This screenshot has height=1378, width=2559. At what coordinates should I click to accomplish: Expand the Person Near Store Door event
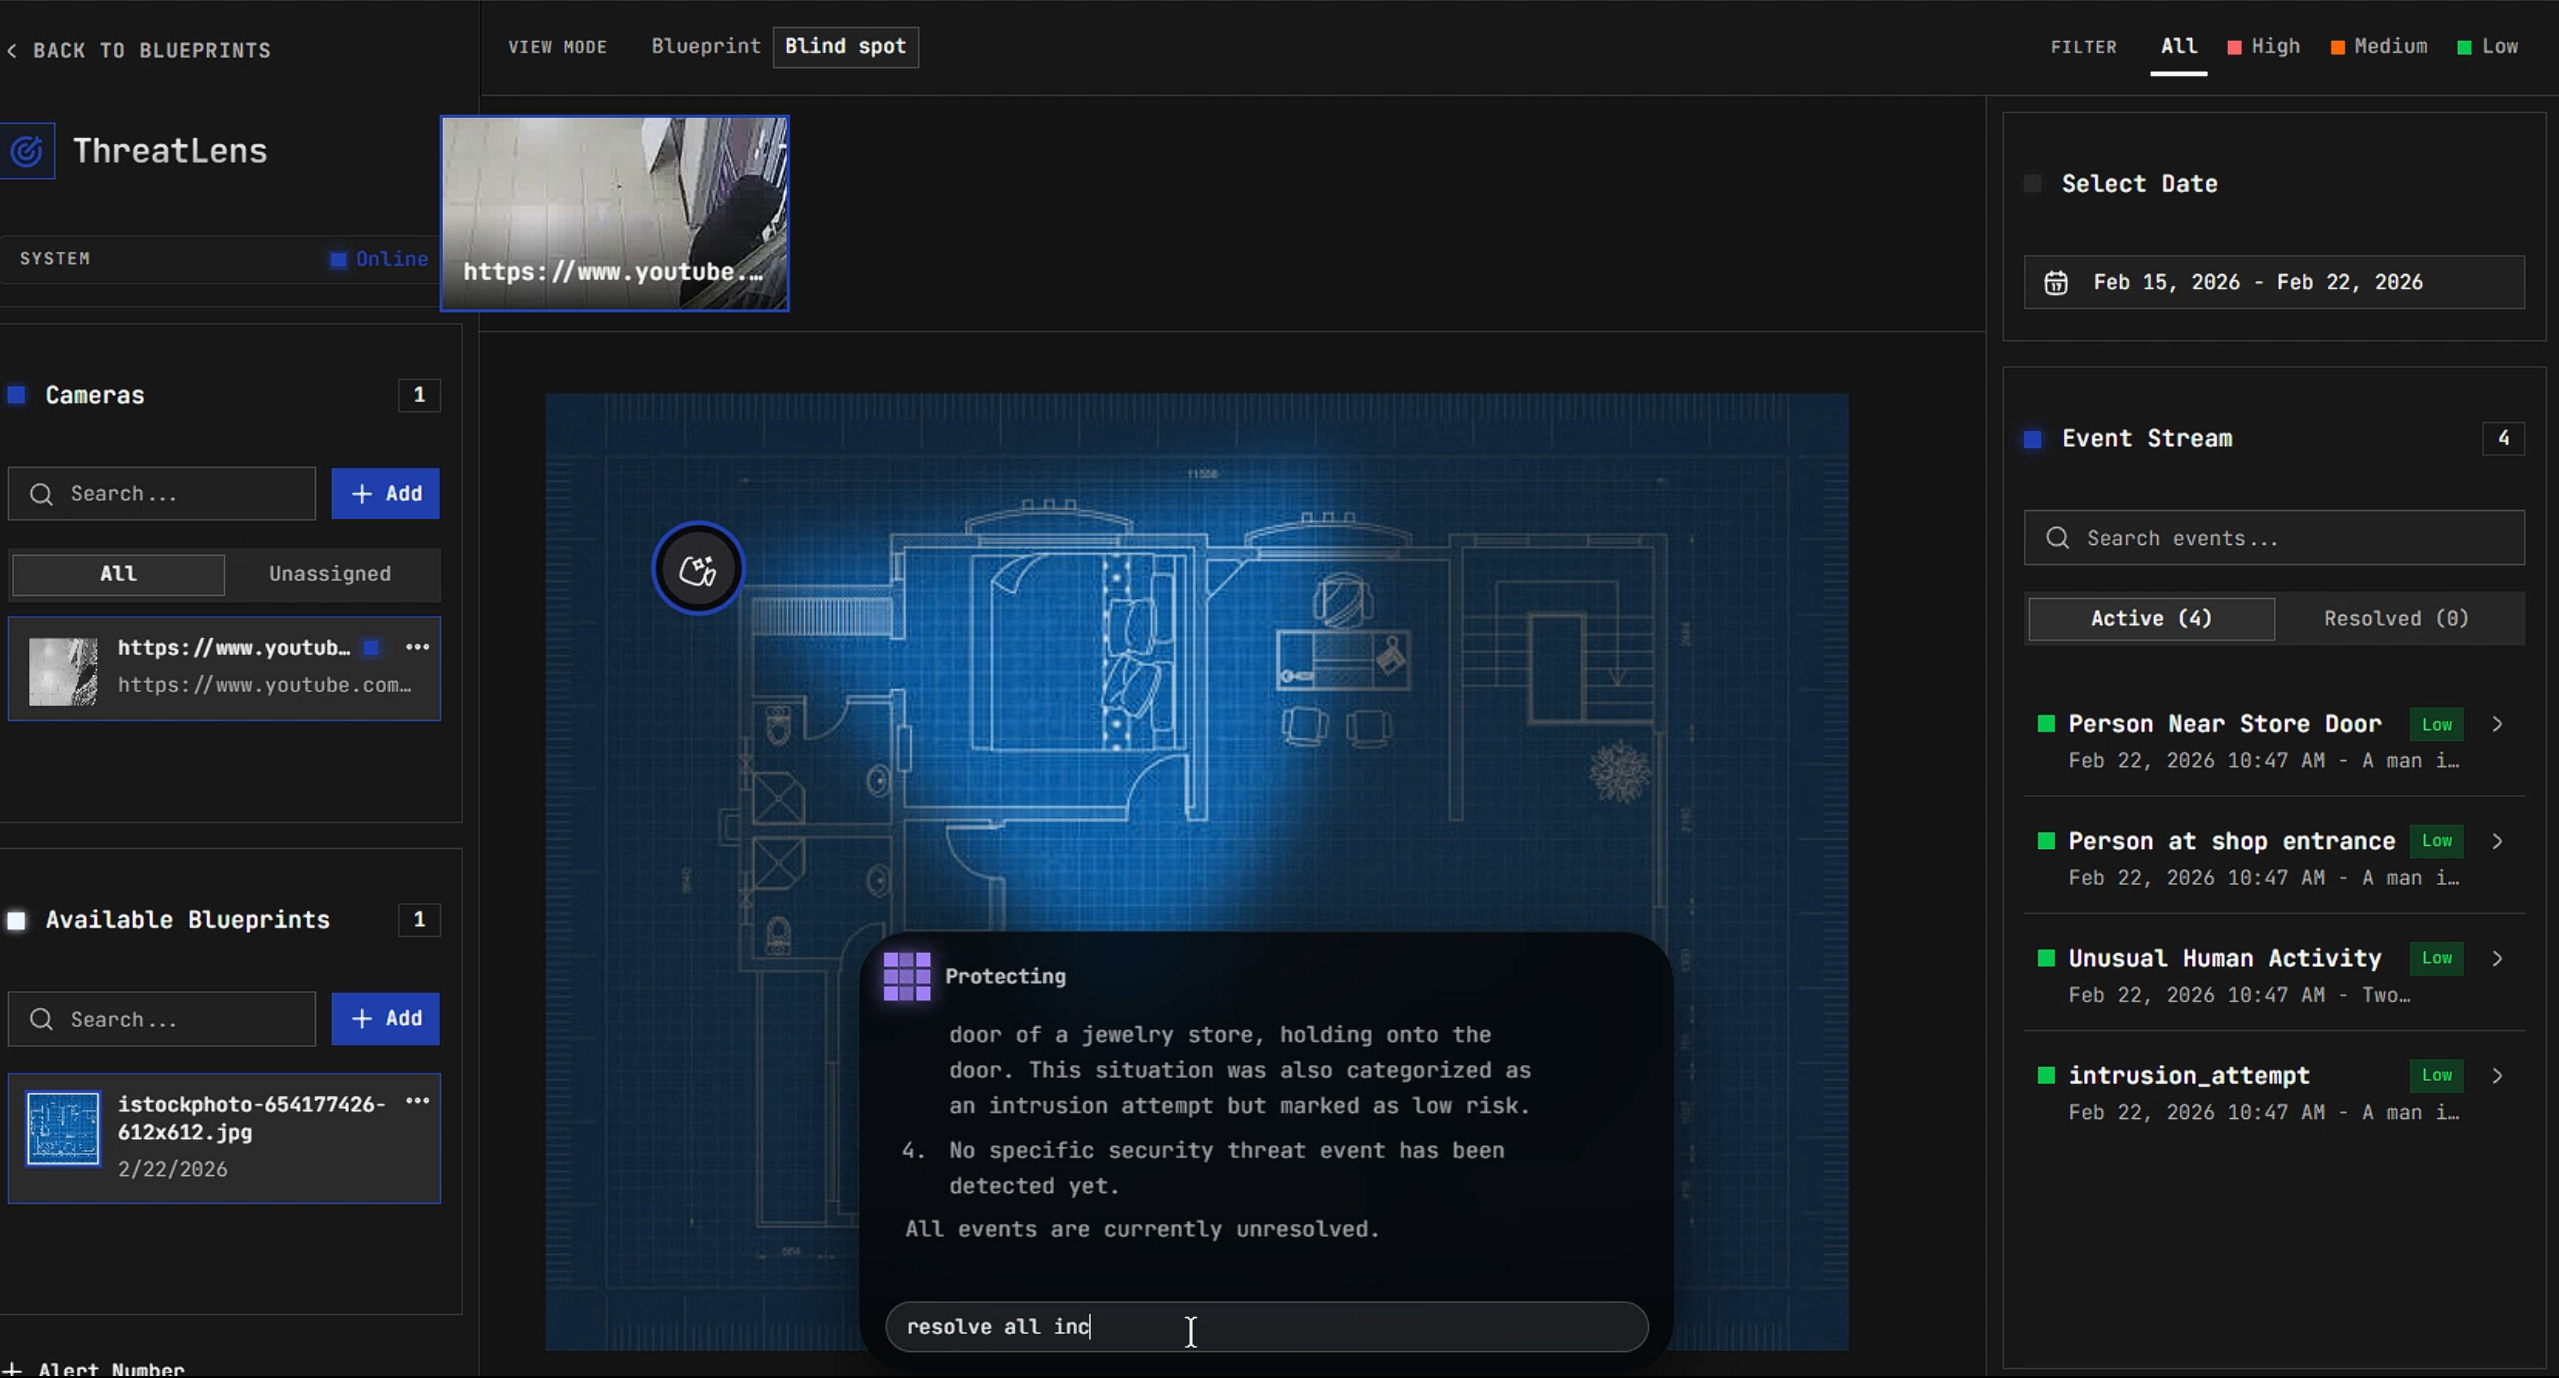pyautogui.click(x=2497, y=724)
